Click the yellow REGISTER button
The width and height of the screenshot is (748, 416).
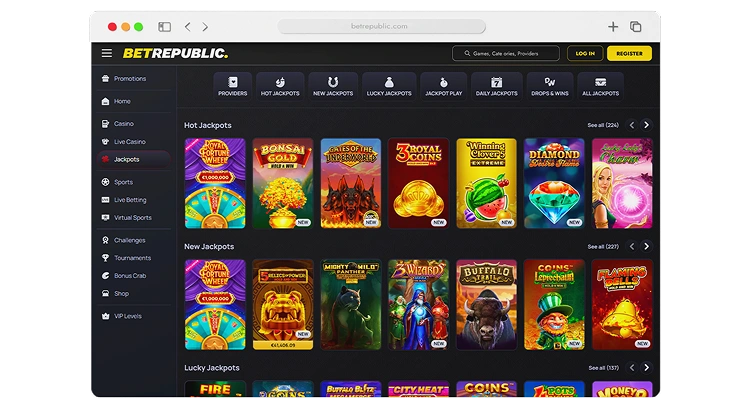coord(629,53)
